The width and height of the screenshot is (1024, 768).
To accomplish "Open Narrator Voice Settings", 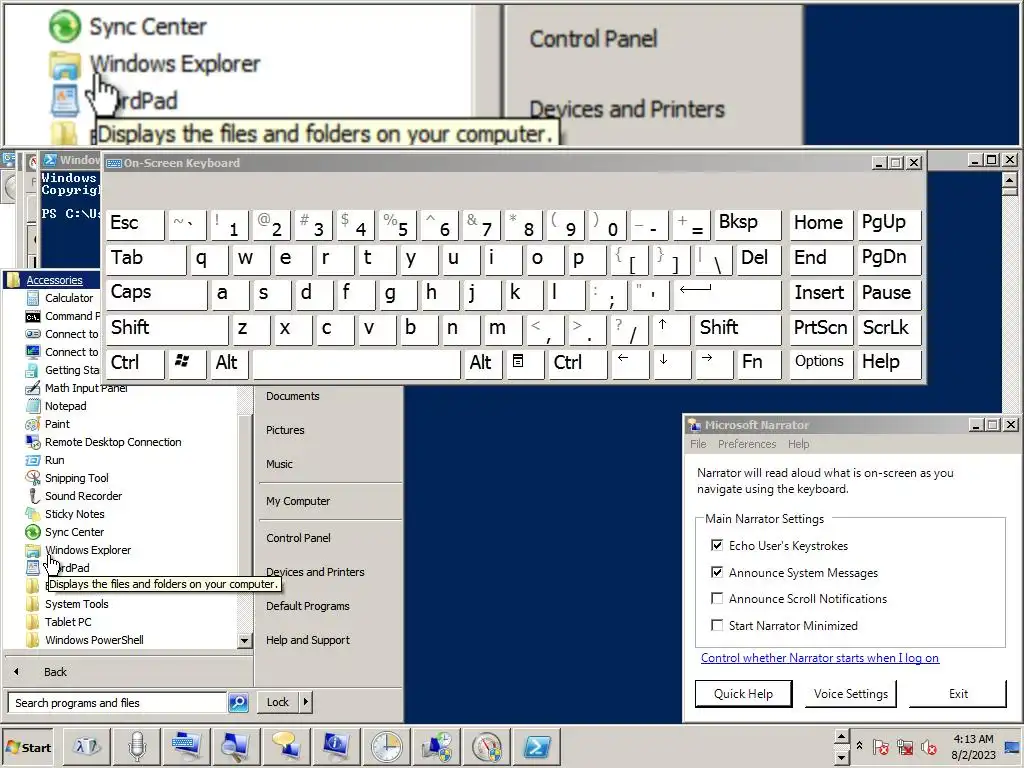I will click(850, 694).
